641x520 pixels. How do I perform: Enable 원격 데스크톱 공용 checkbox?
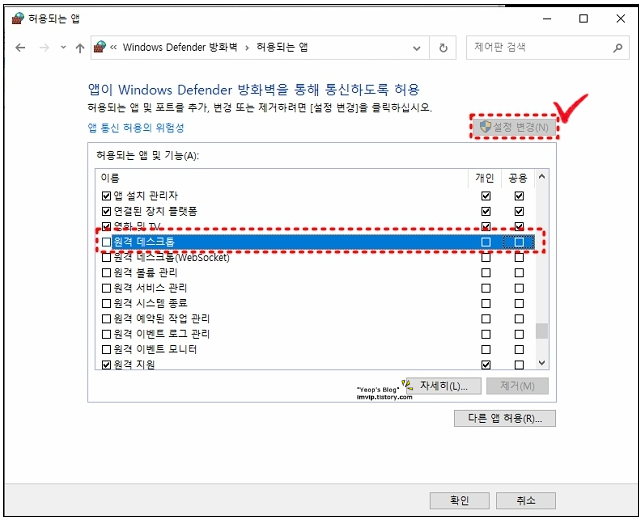[519, 242]
